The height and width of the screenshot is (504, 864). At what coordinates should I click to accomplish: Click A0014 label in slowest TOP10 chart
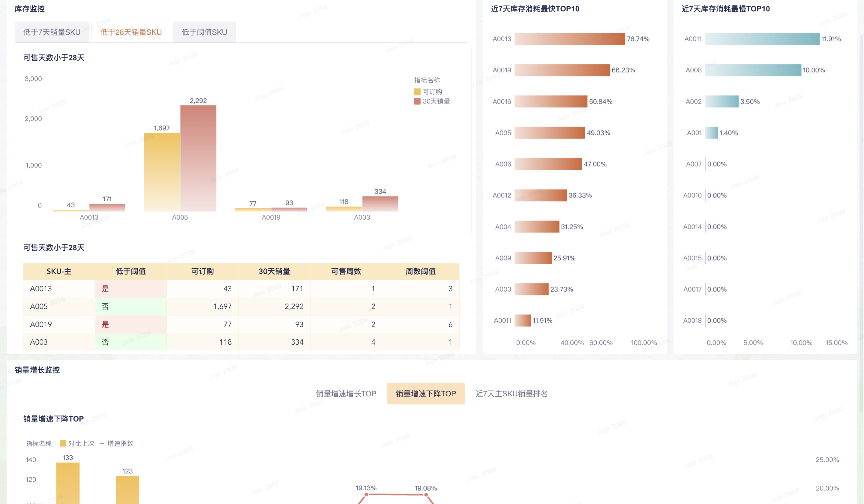(692, 226)
